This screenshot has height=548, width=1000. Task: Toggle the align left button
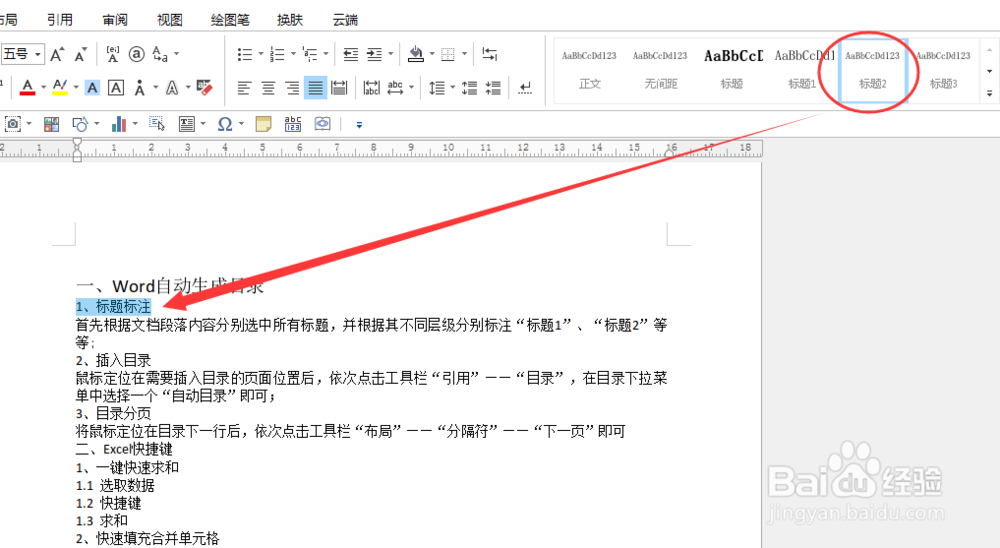[x=244, y=87]
